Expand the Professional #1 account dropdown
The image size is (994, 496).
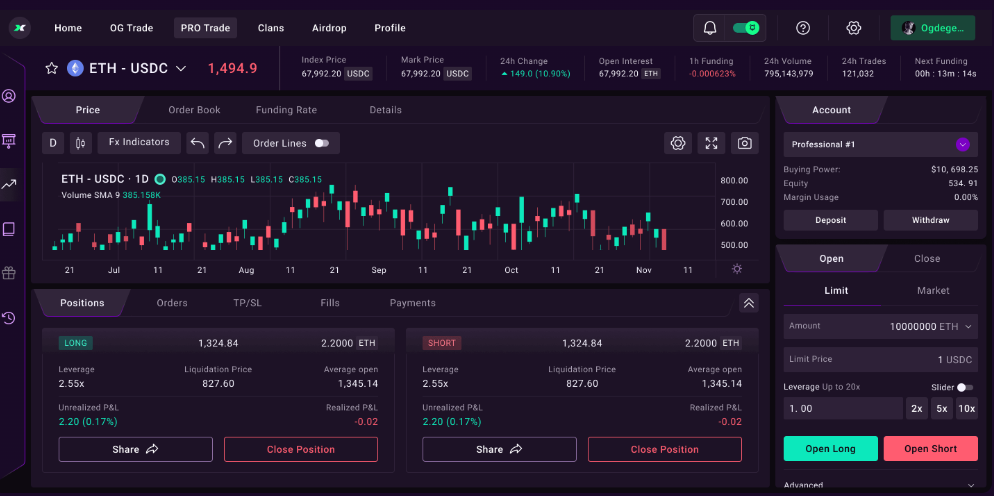[x=962, y=144]
